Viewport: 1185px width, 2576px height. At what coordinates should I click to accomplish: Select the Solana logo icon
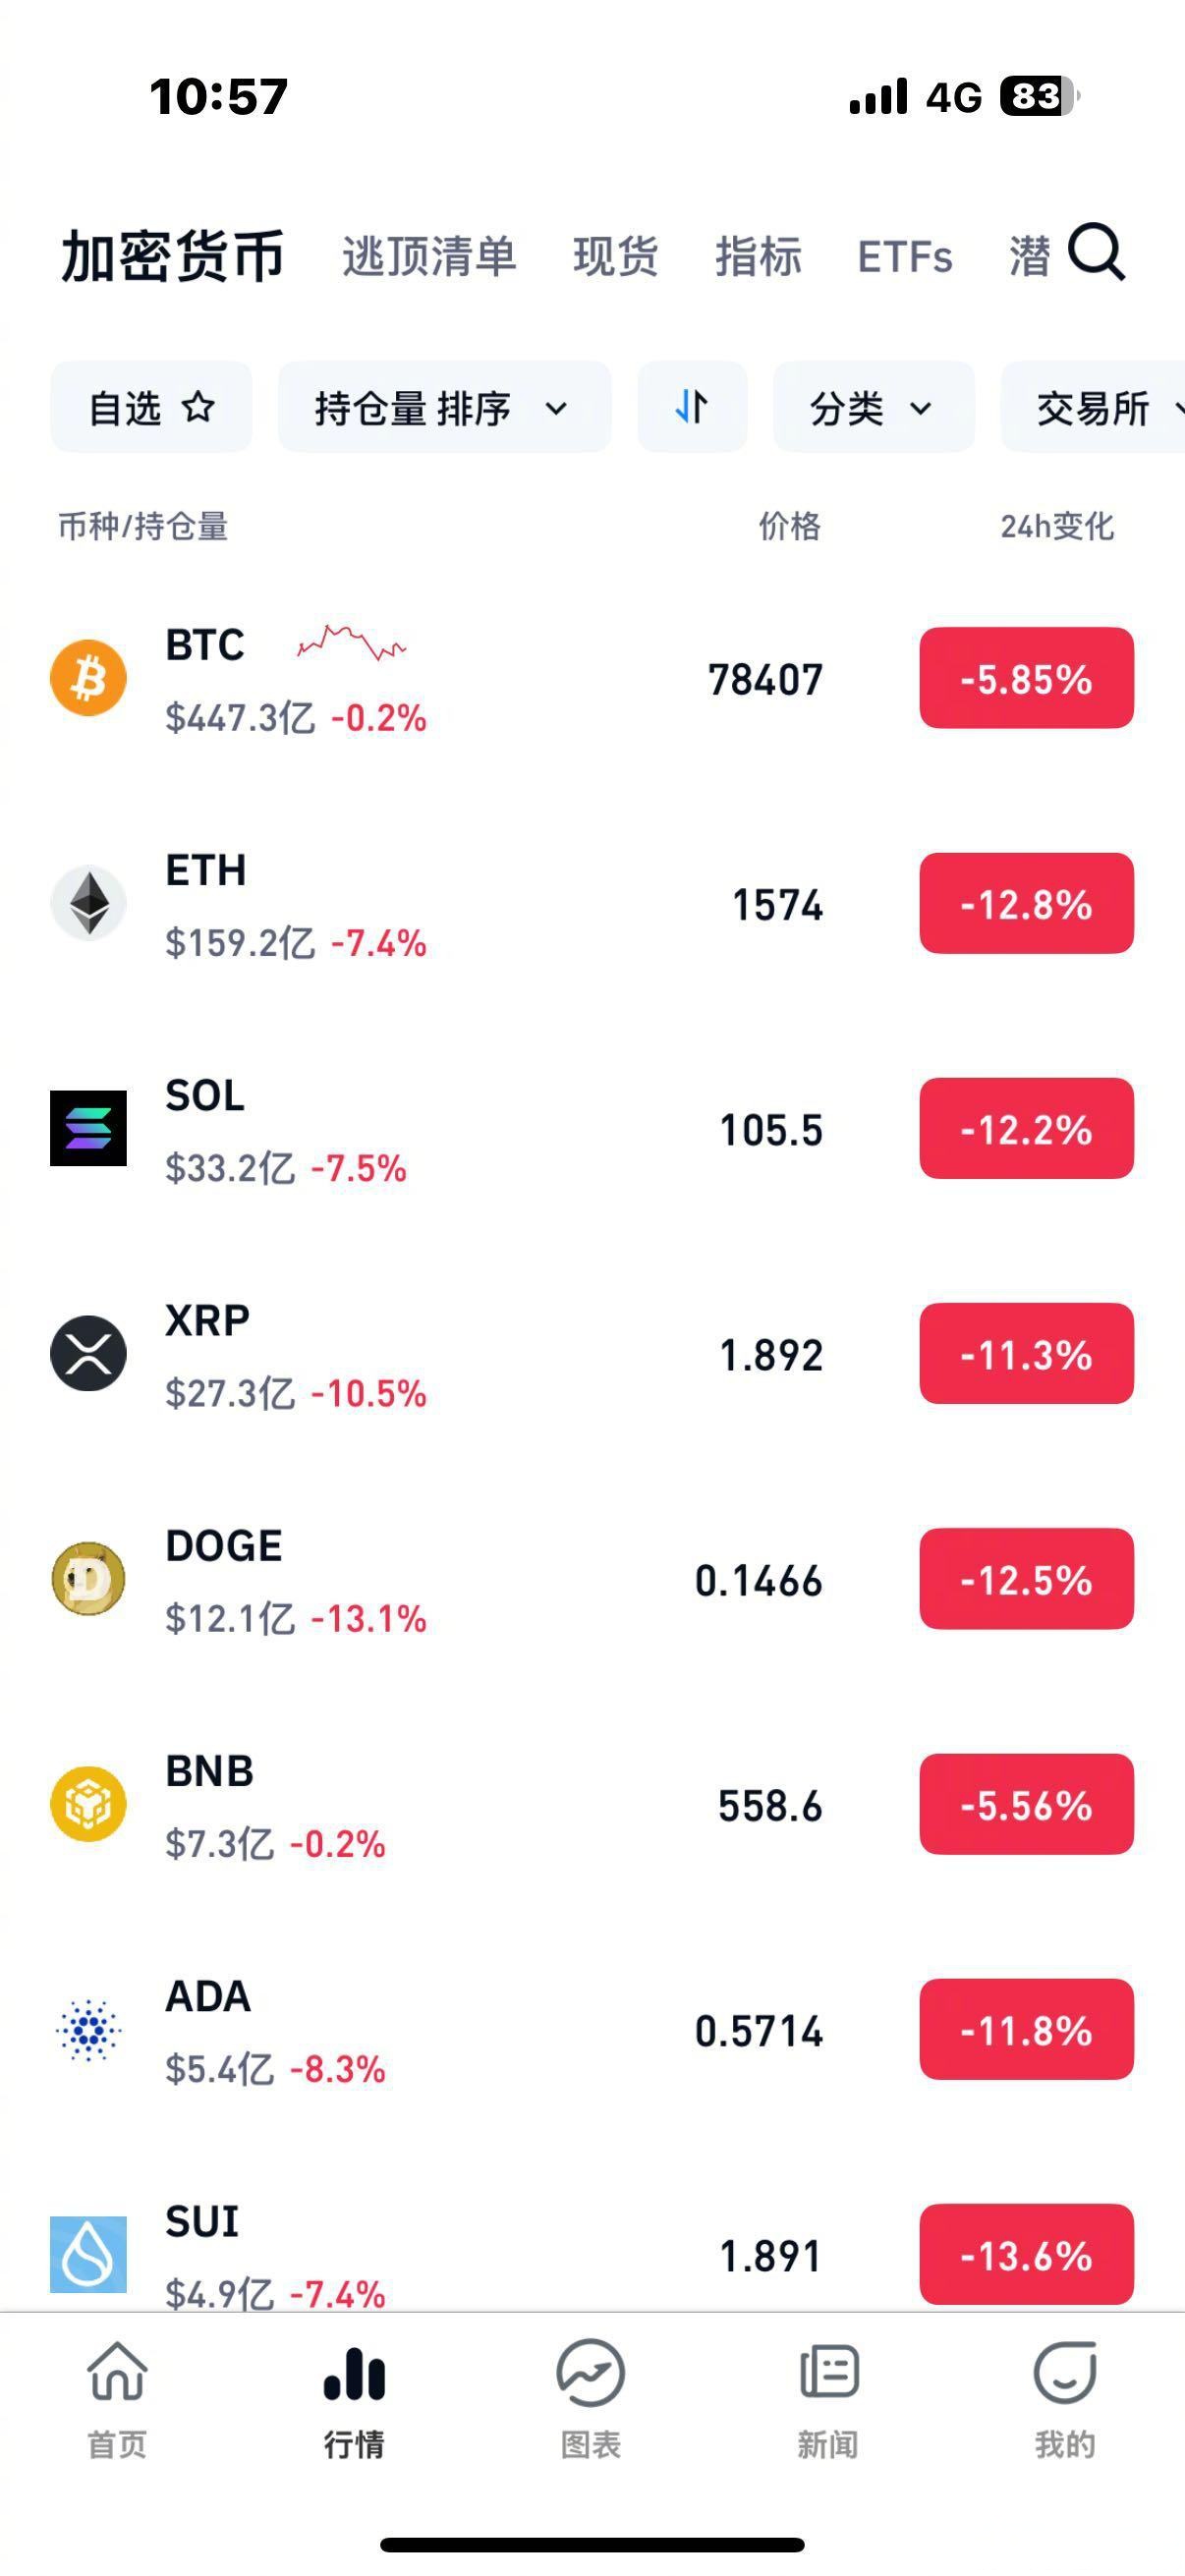tap(88, 1128)
